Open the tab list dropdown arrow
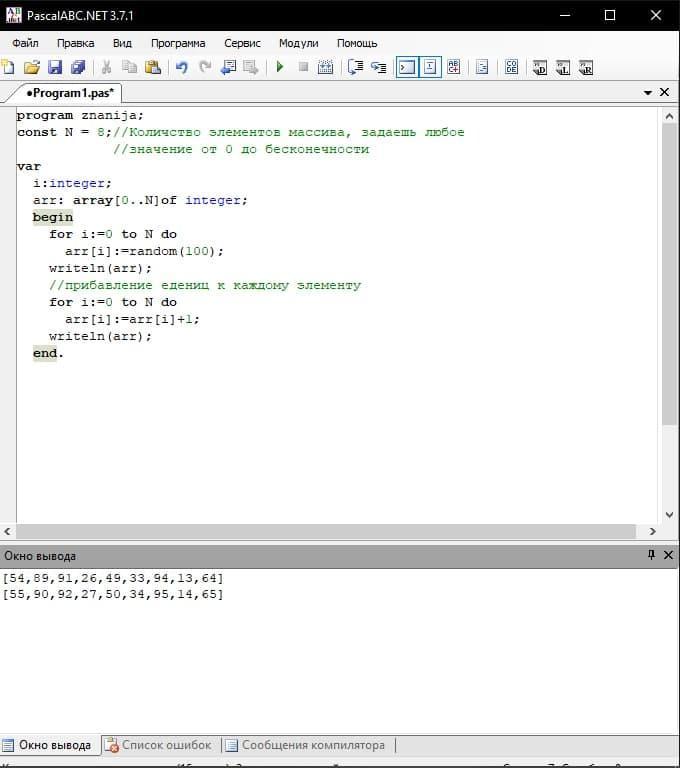This screenshot has height=768, width=680. 648,93
